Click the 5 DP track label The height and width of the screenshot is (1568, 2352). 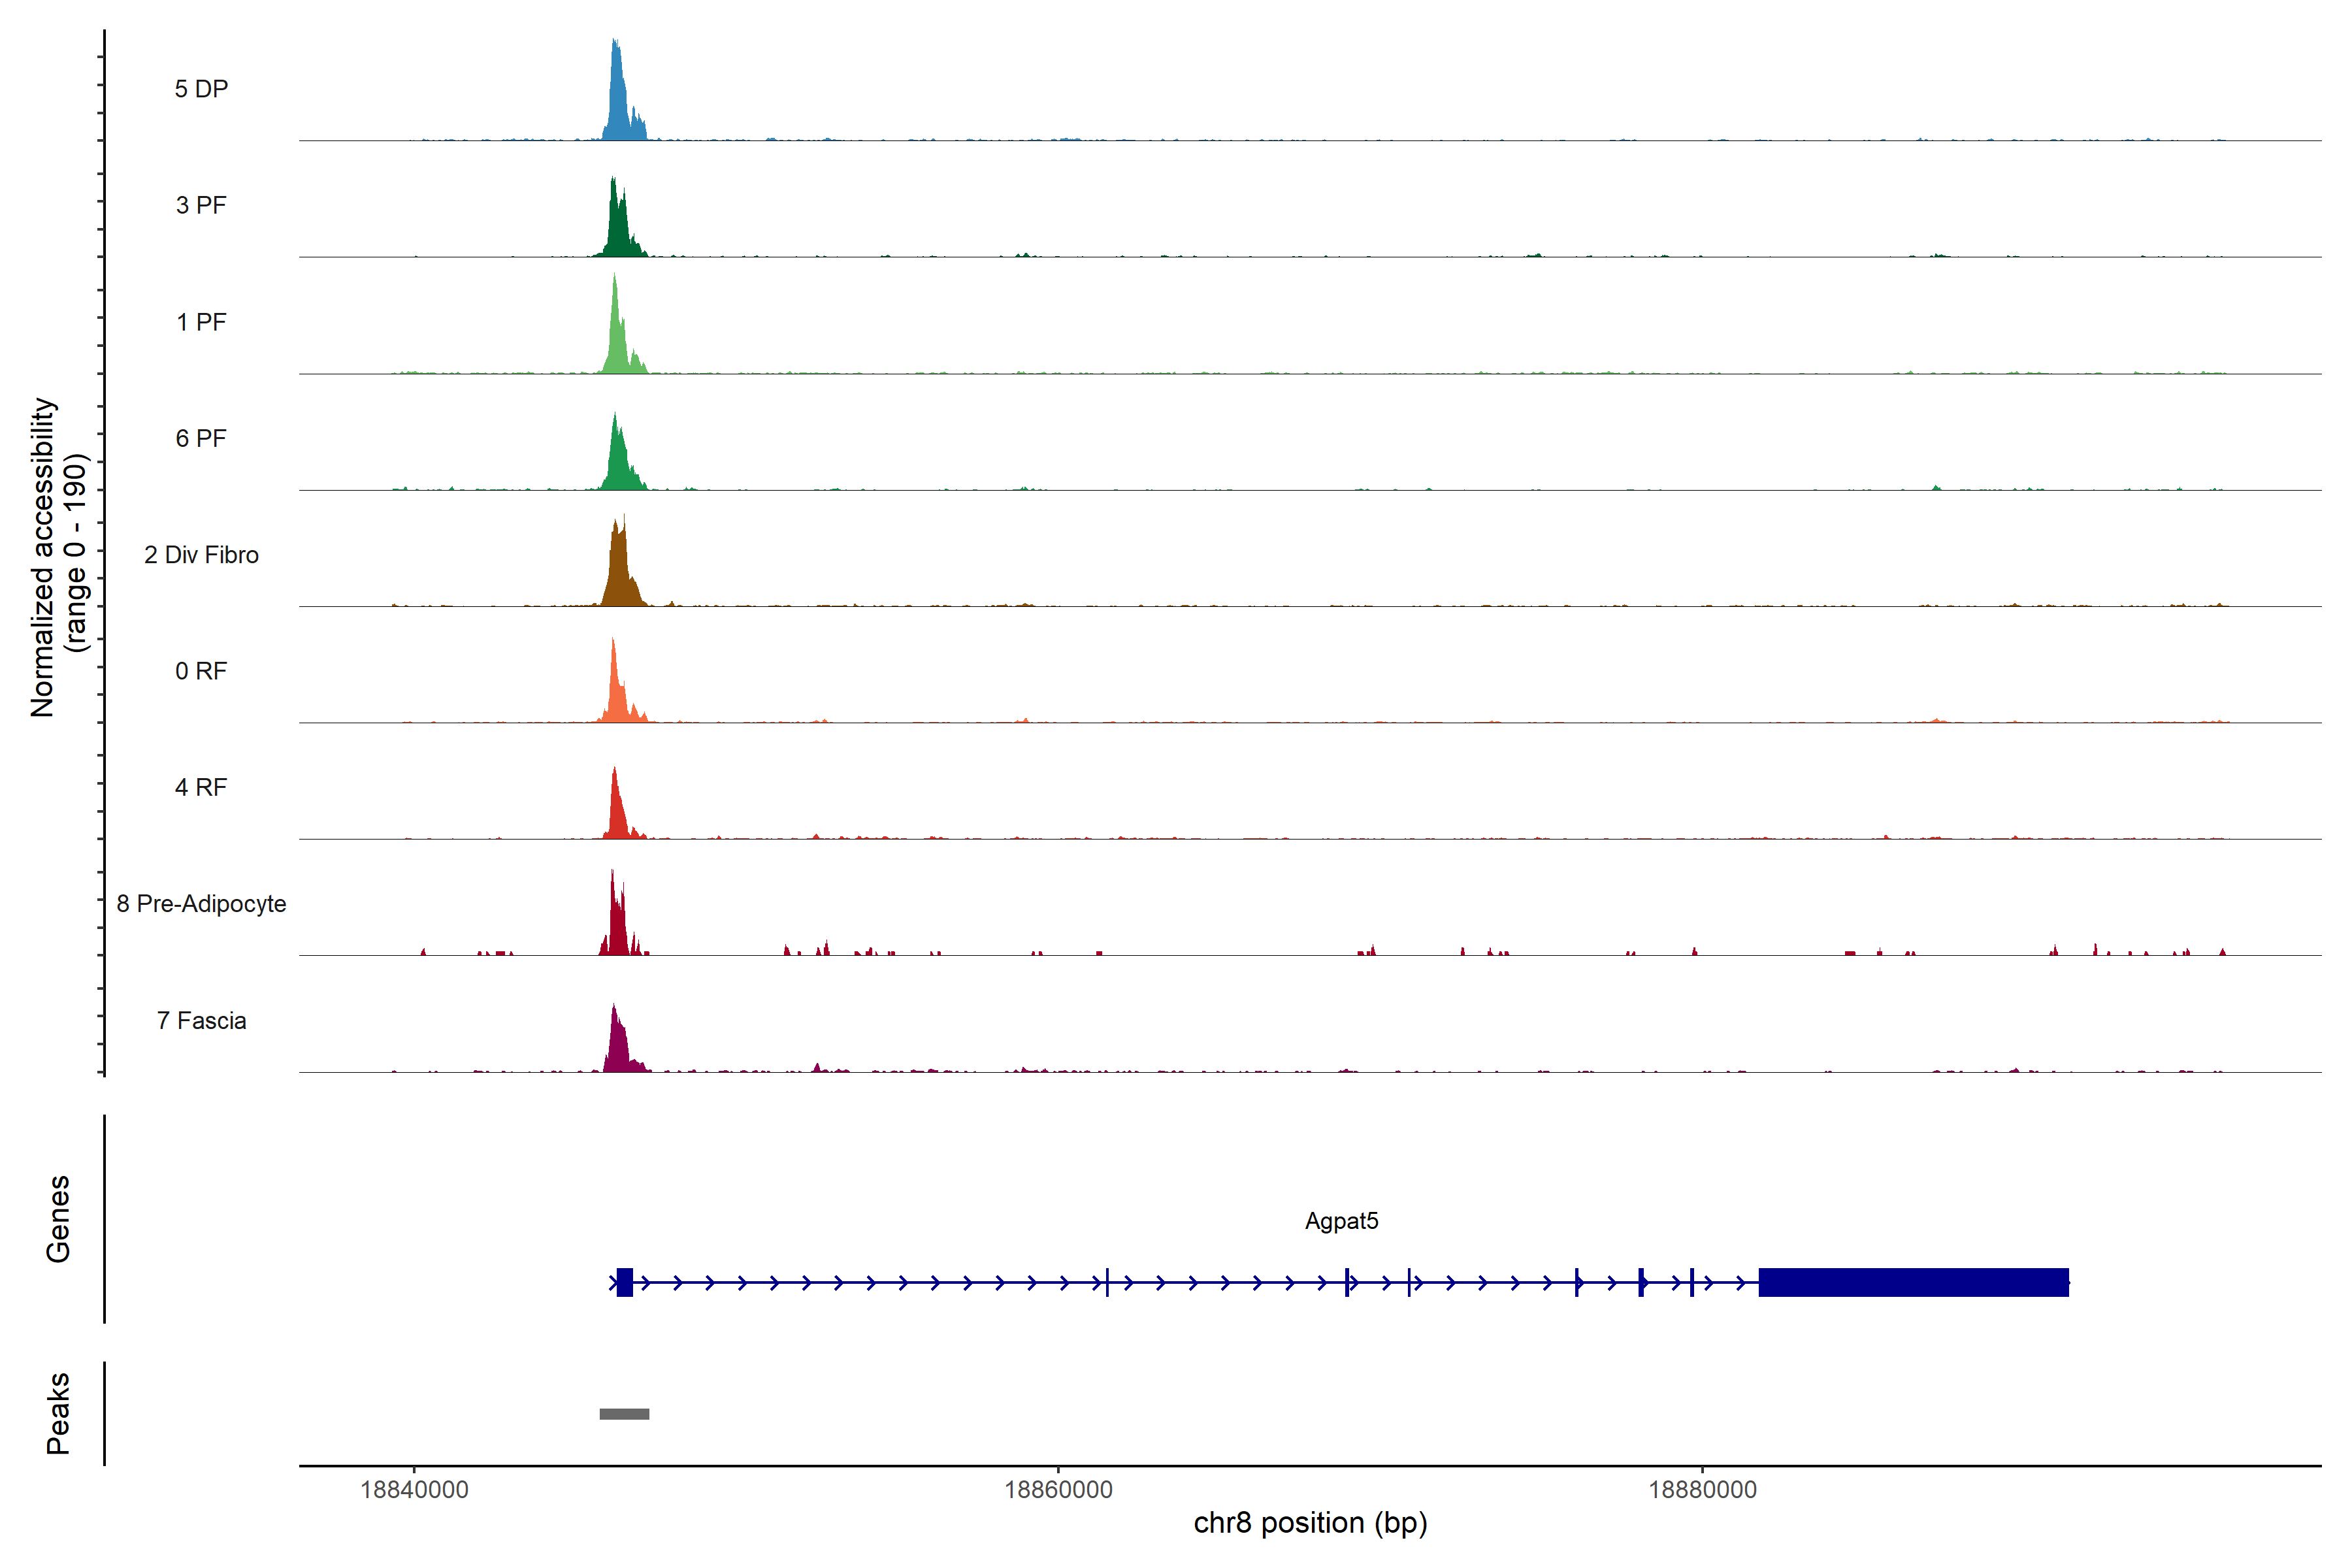[201, 89]
